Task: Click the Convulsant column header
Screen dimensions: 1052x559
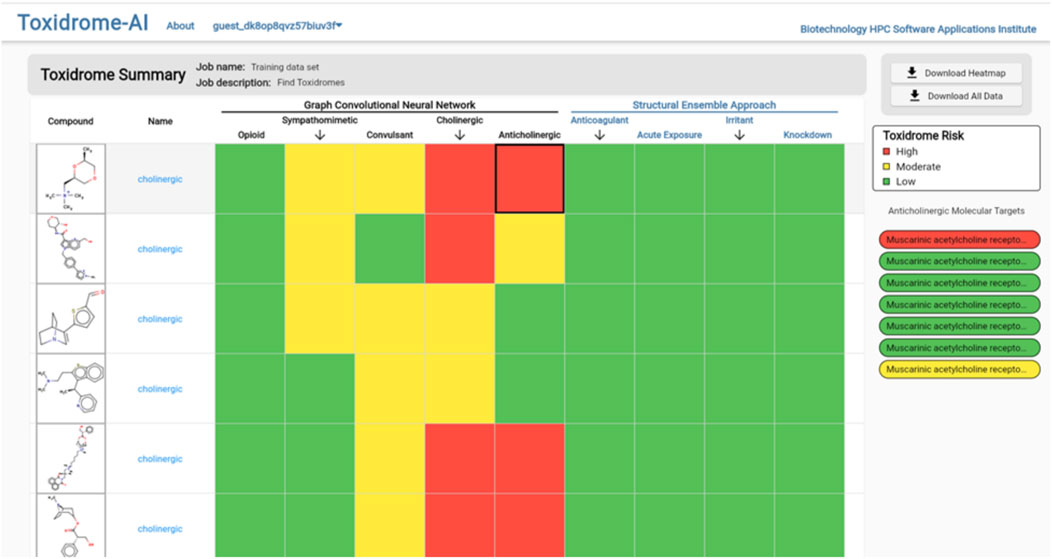Action: point(390,135)
